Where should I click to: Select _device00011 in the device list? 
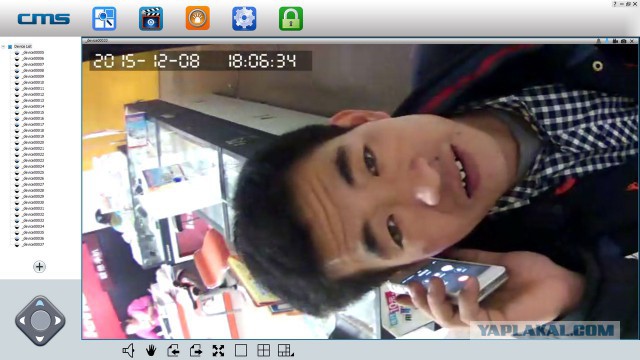pyautogui.click(x=33, y=88)
